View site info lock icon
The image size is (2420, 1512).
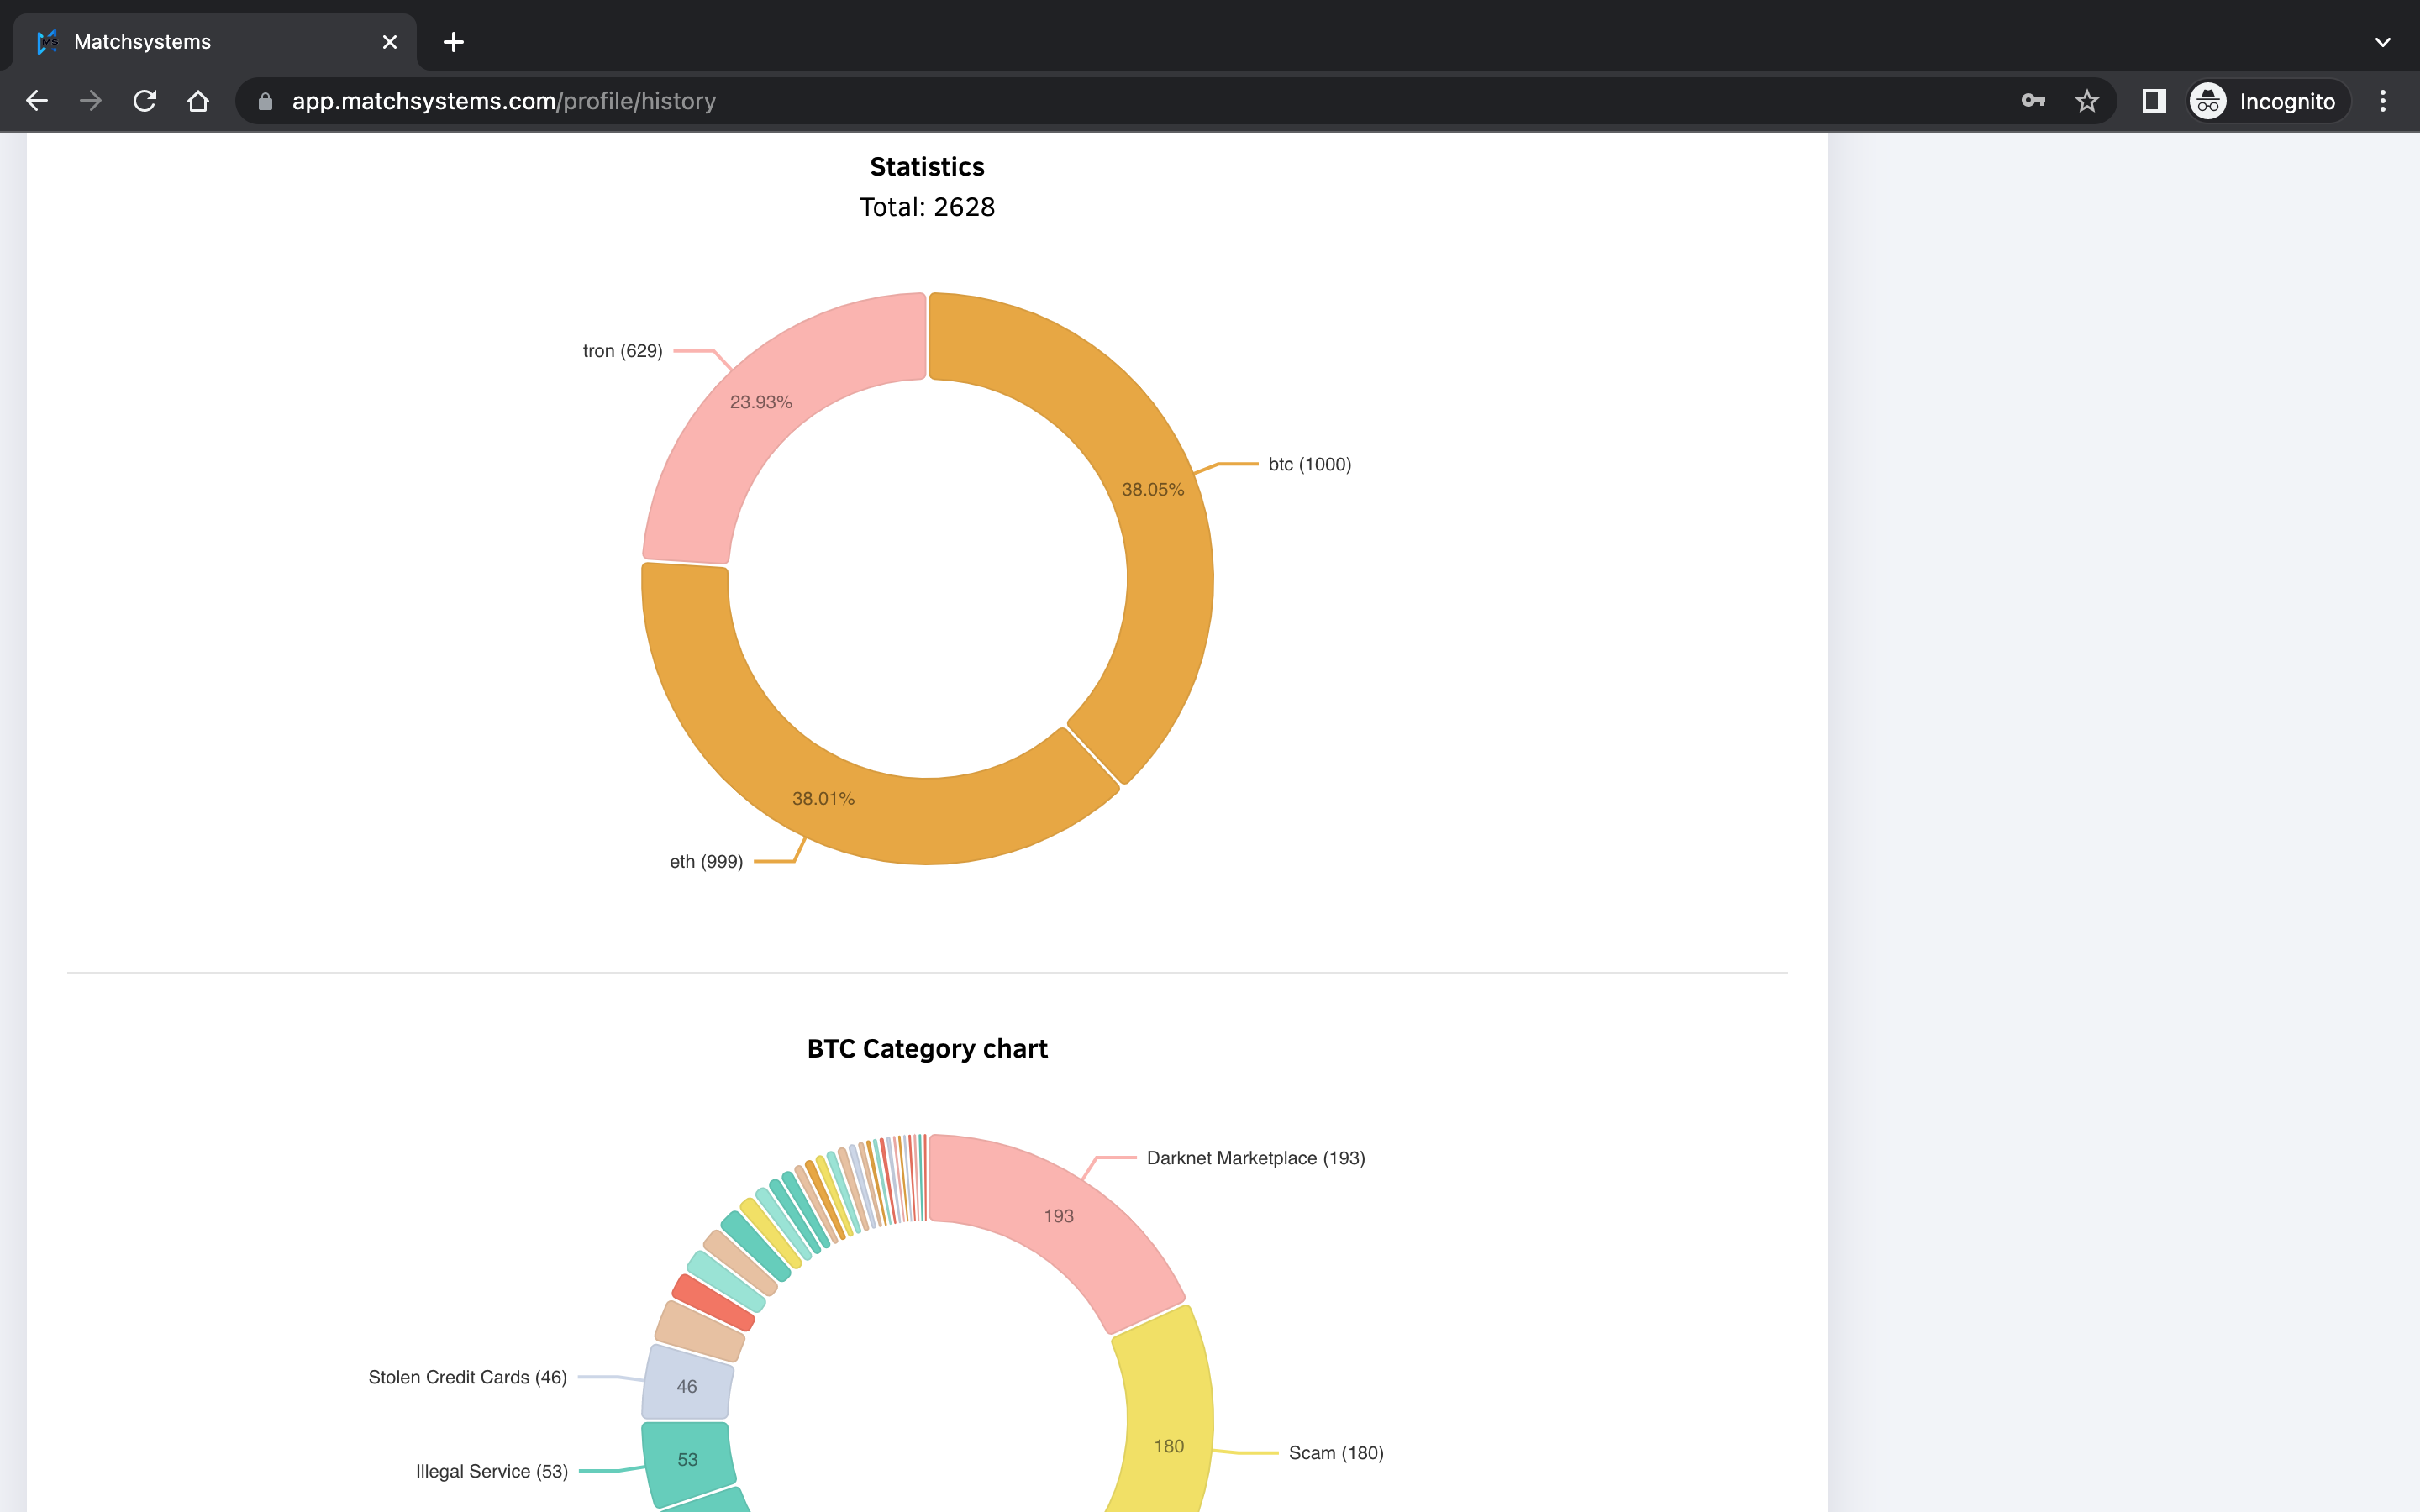pos(265,101)
